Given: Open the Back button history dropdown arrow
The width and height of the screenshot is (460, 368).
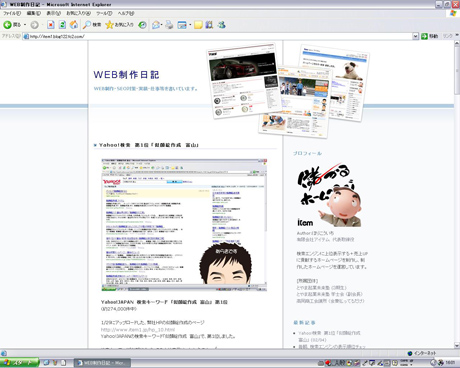Looking at the screenshot, I should pyautogui.click(x=25, y=25).
